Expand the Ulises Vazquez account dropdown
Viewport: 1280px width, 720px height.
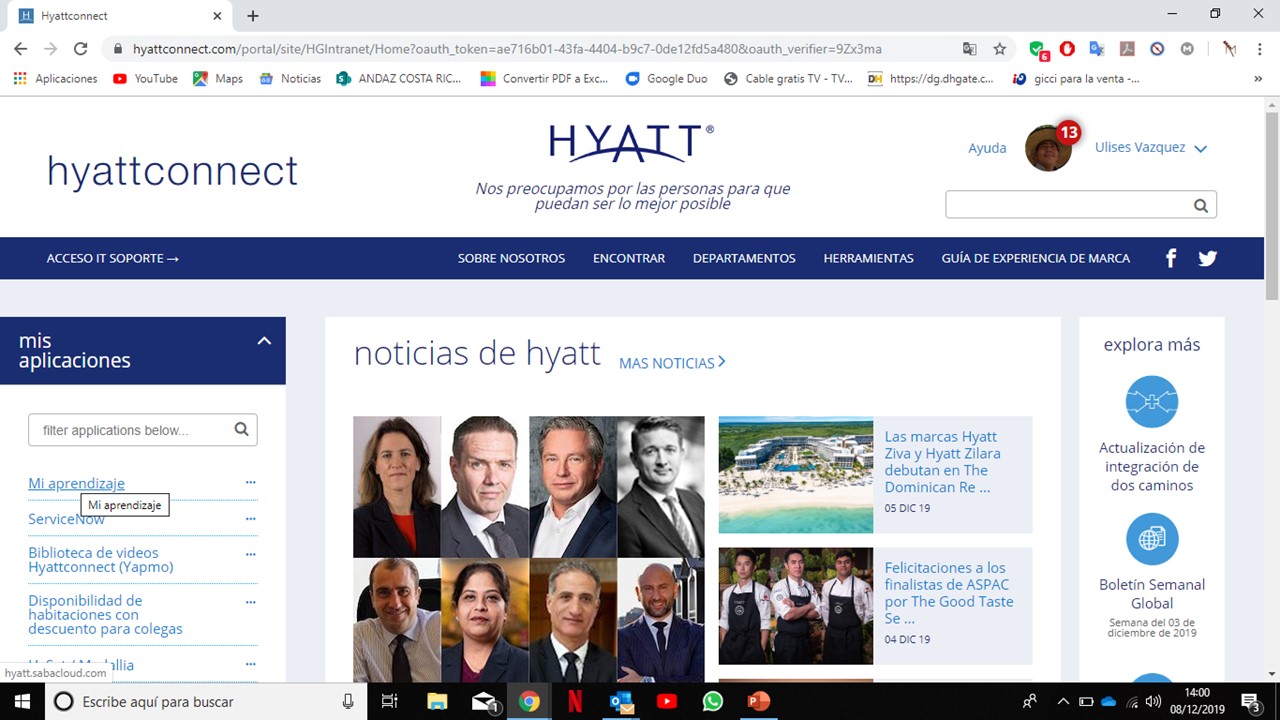point(1199,147)
